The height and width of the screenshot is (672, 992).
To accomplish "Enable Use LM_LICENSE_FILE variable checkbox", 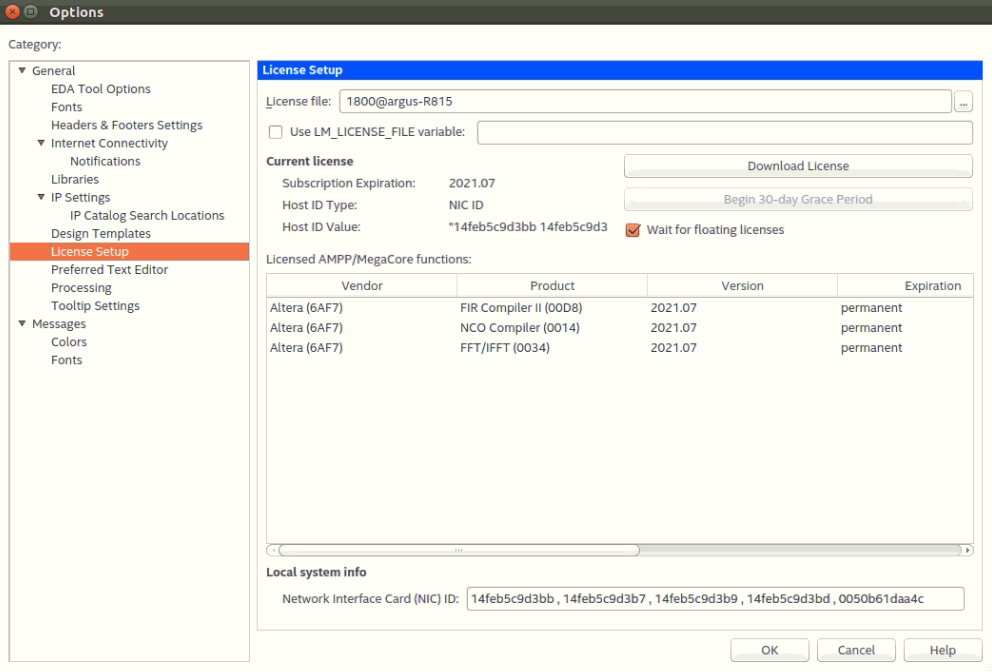I will (x=276, y=132).
